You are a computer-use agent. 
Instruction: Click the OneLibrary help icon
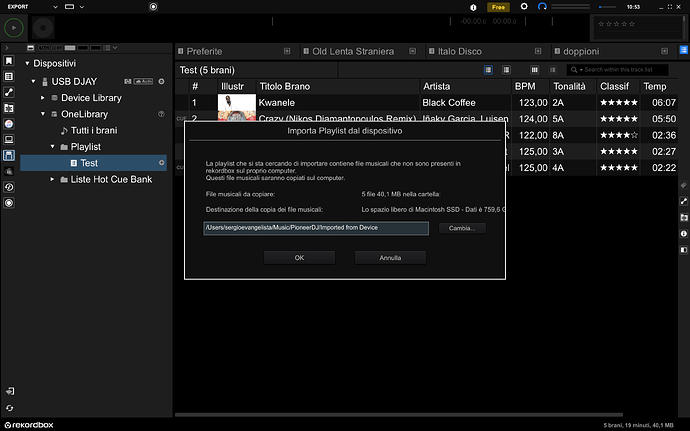point(161,114)
